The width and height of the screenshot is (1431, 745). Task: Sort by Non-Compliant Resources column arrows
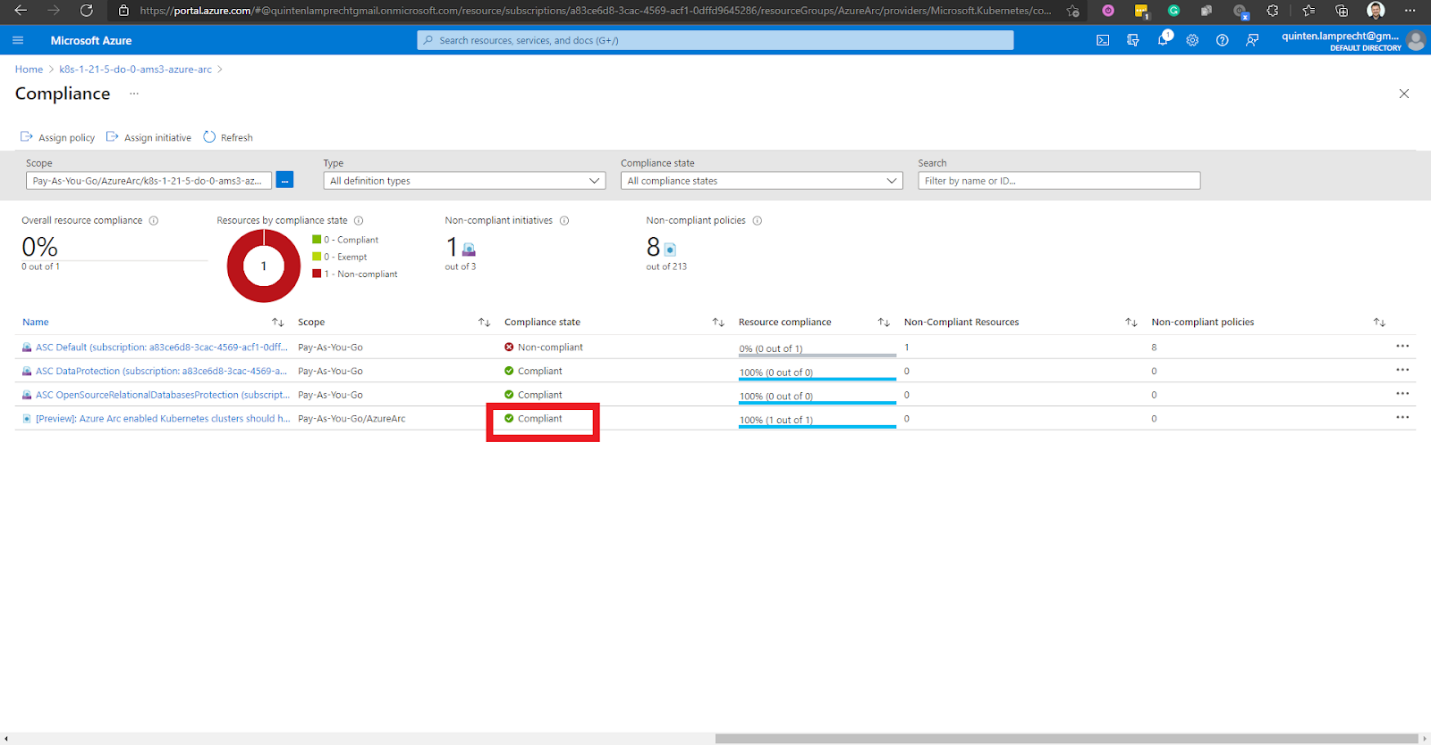(x=1131, y=322)
